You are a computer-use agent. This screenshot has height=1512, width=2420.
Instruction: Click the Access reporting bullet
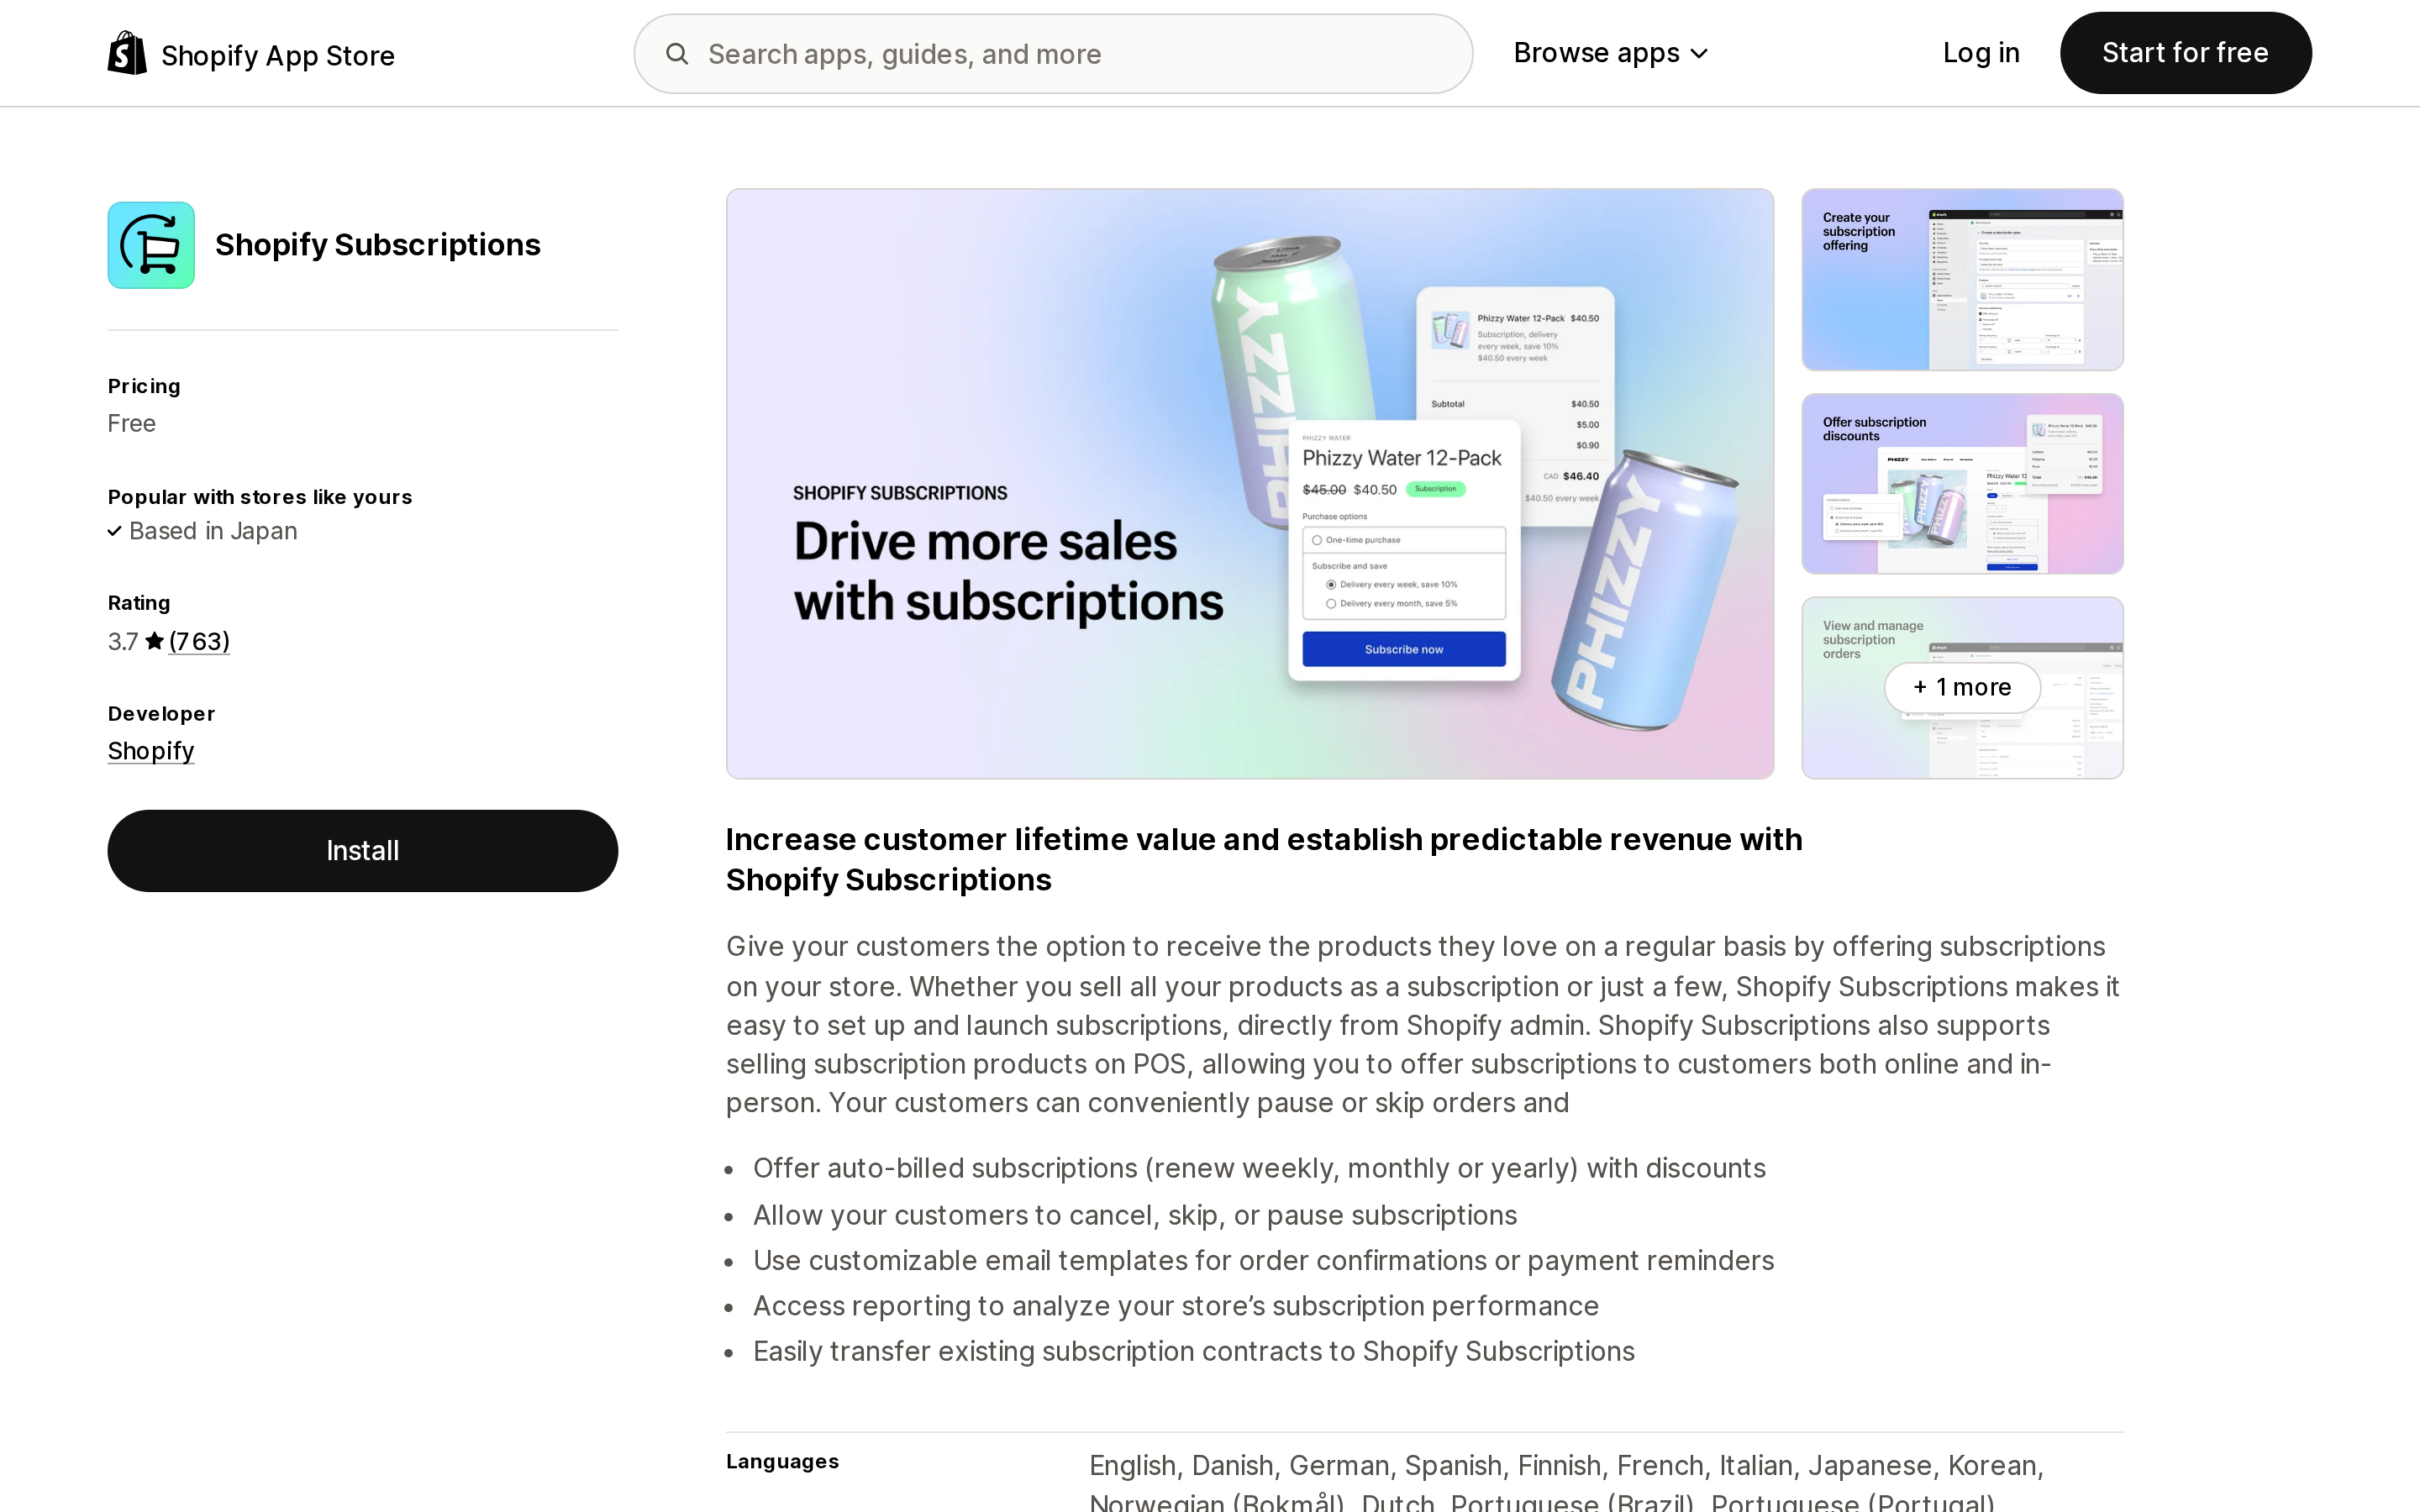click(x=1176, y=1306)
